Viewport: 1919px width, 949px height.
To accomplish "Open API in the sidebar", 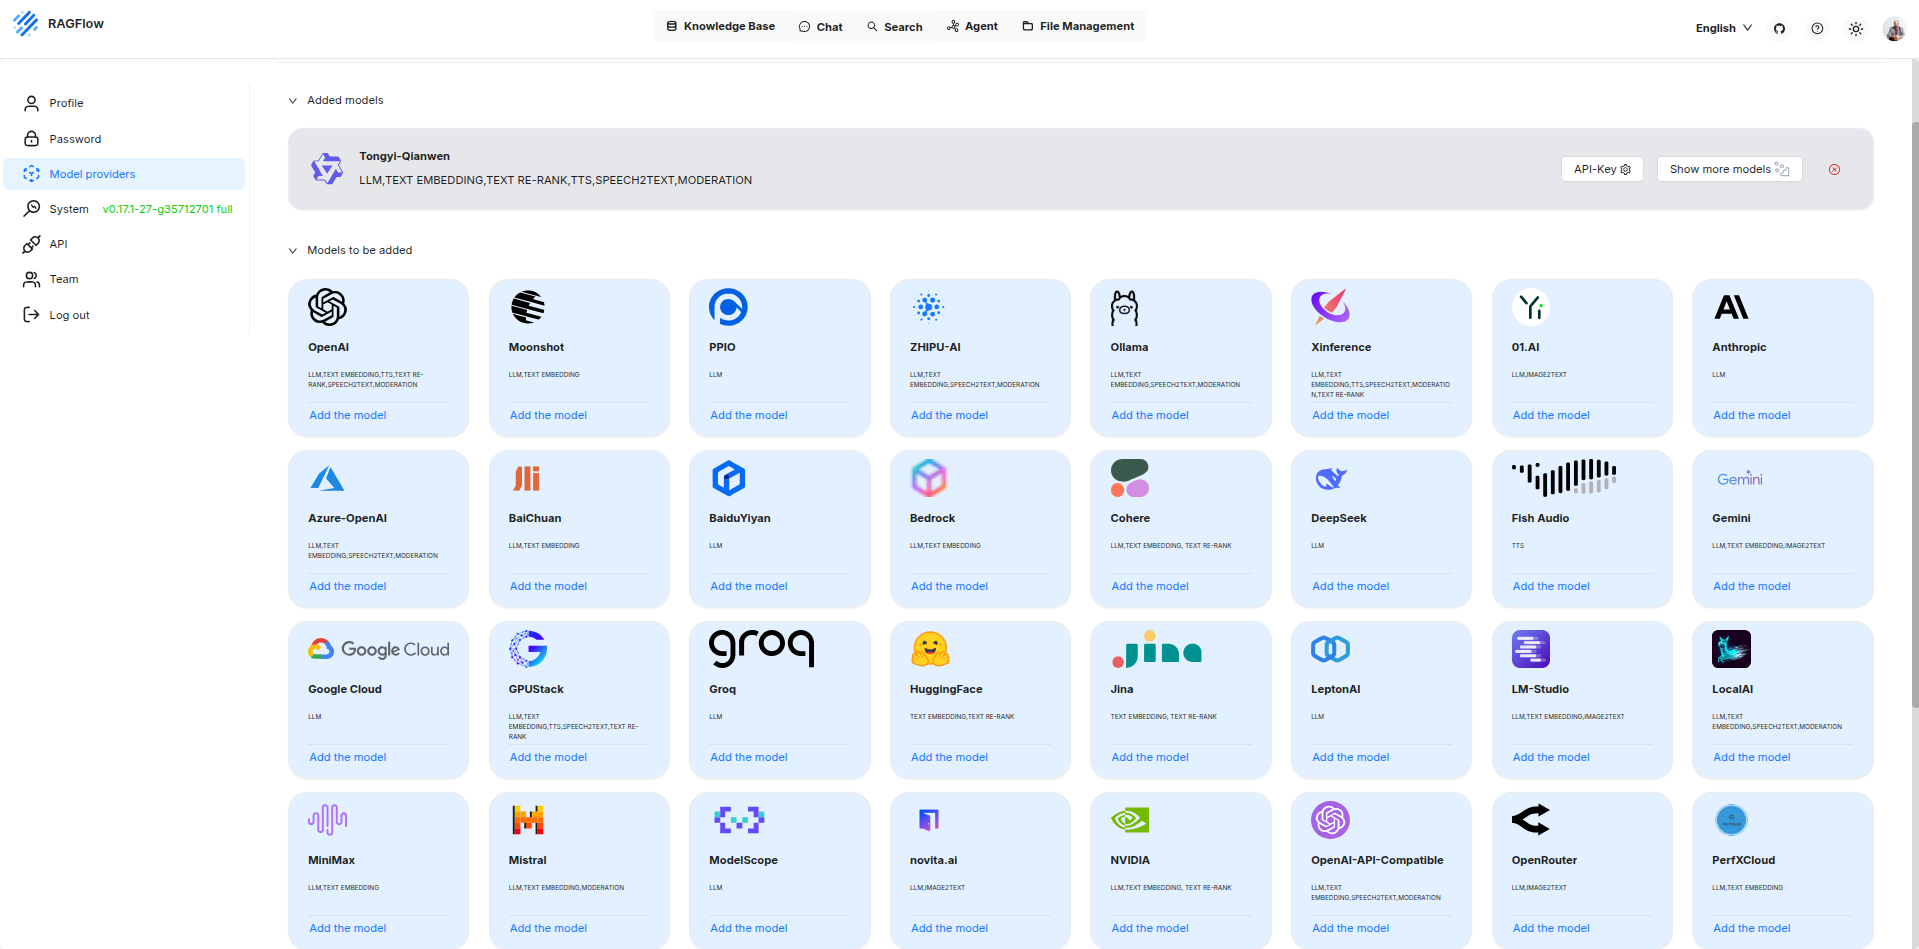I will point(124,244).
